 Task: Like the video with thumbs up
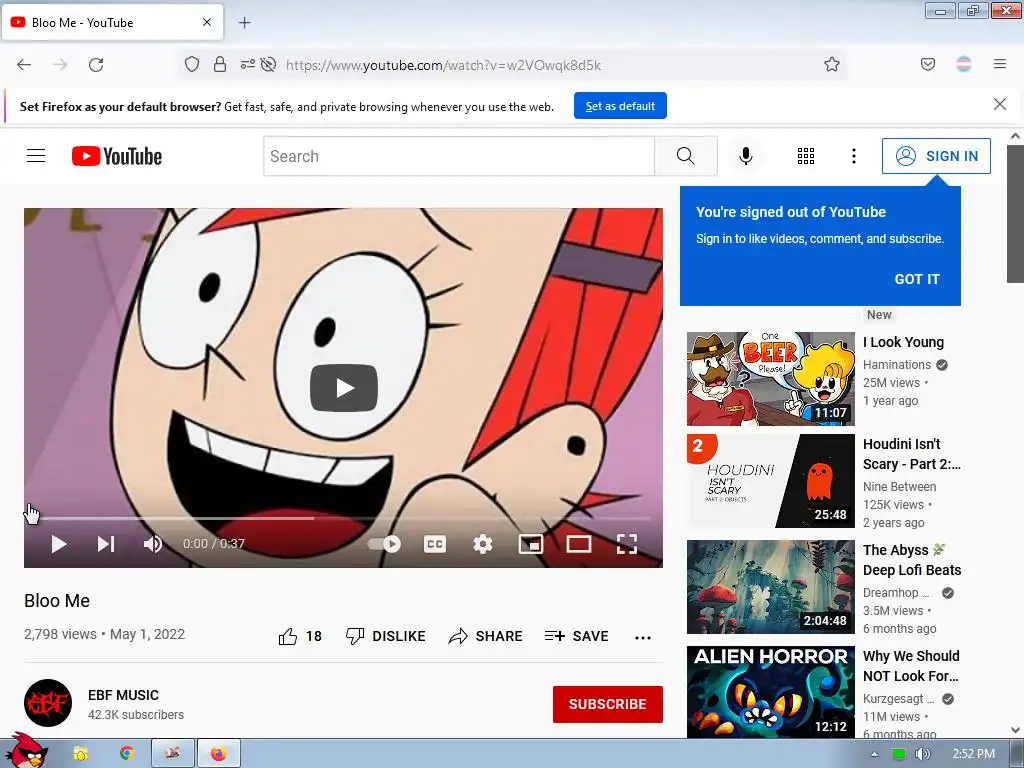pyautogui.click(x=287, y=636)
